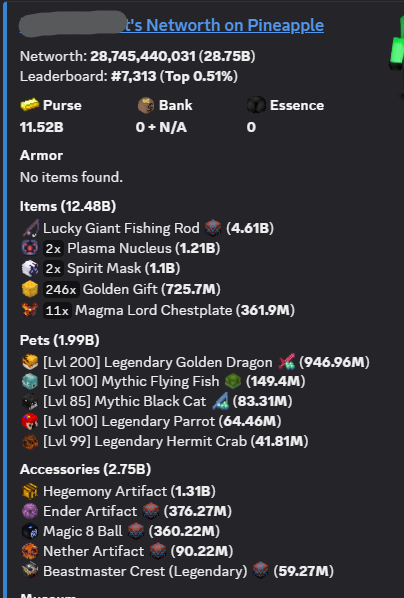Viewport: 404px width, 598px height.
Task: Click the gold Purse icon
Action: [x=30, y=105]
